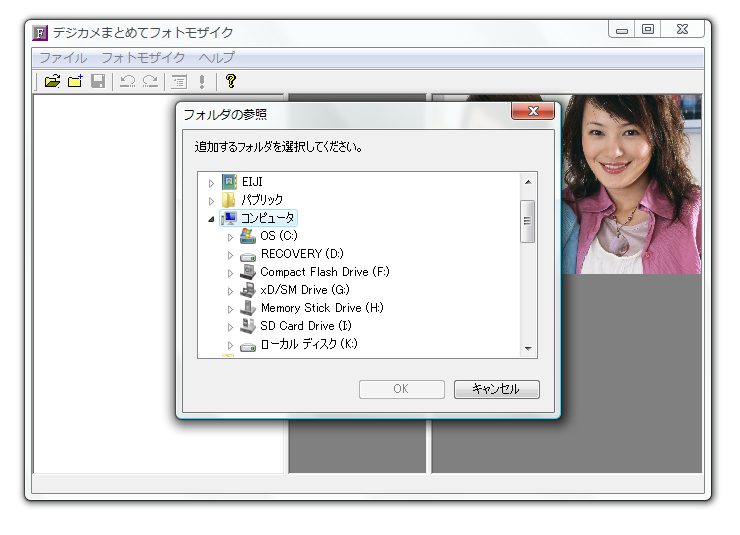Select Memory Stick Drive (H:)
The height and width of the screenshot is (535, 740).
(x=321, y=308)
